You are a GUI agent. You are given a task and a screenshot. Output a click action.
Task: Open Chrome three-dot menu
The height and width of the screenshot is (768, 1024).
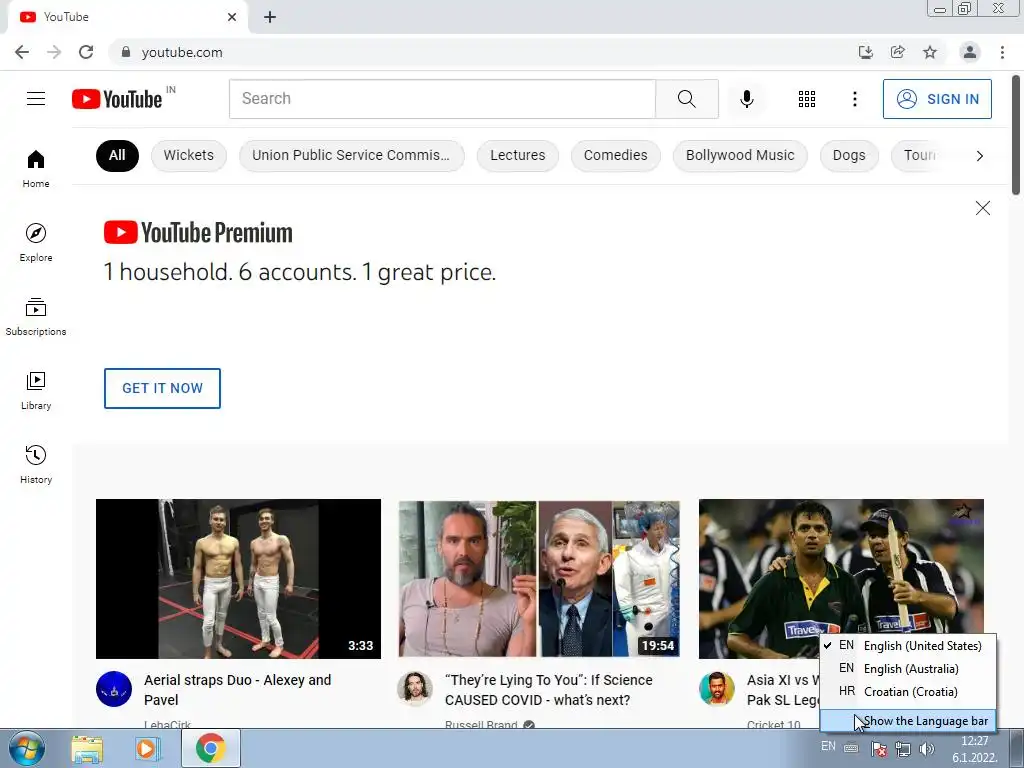(1002, 52)
